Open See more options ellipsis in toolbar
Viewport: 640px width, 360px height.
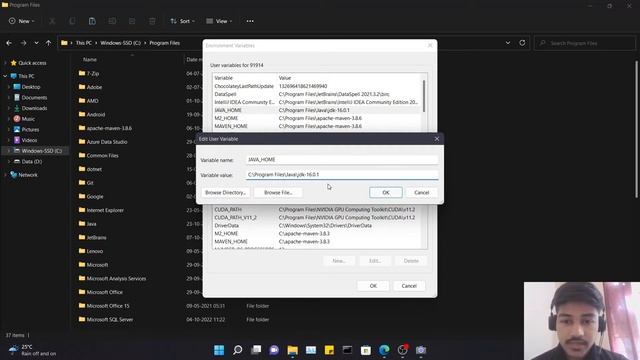point(250,21)
